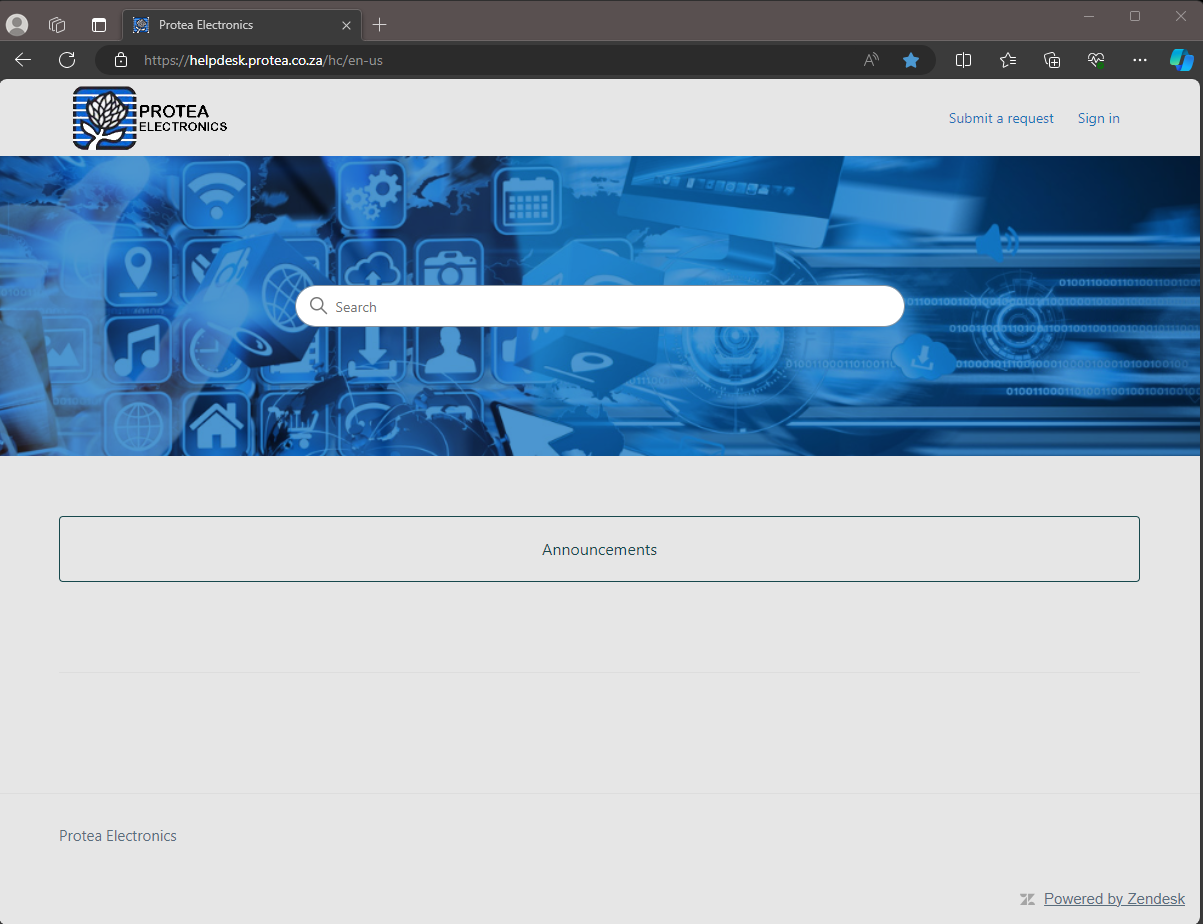Click the Zendesk icon in the footer

tap(1027, 898)
